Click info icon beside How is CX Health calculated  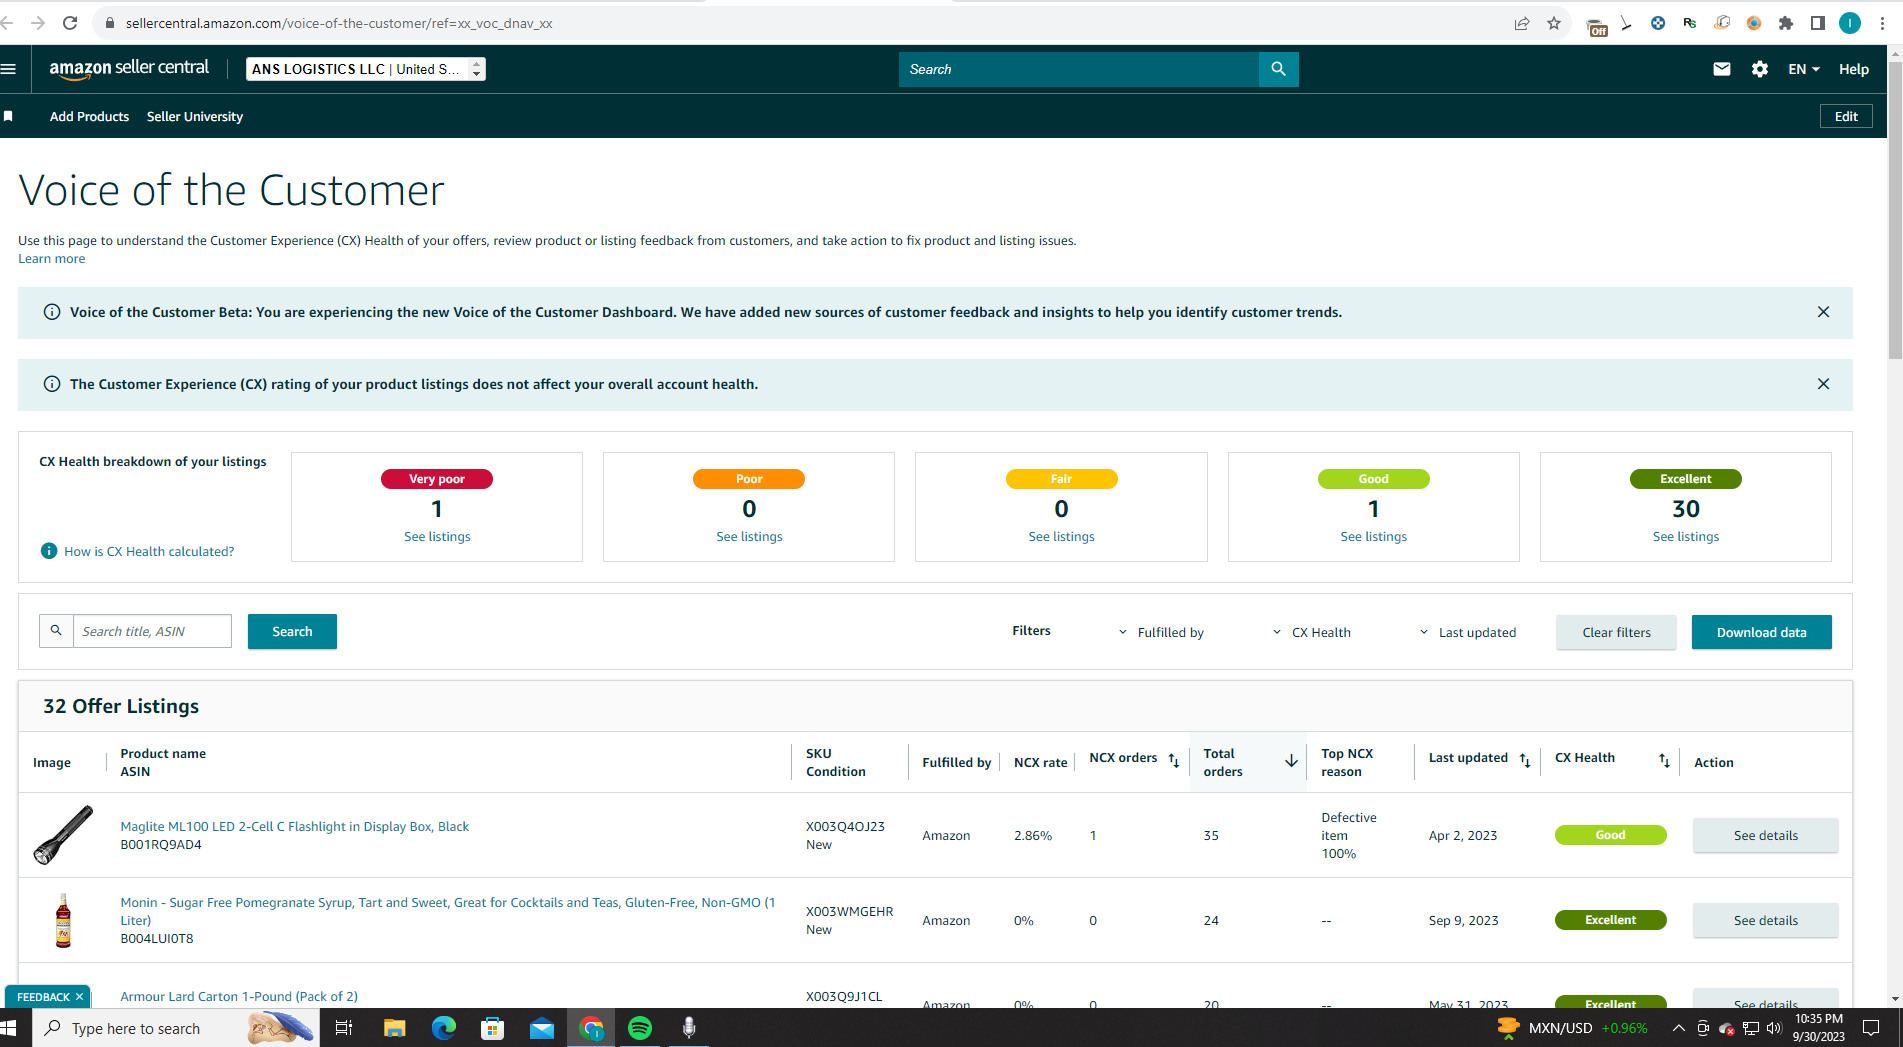pyautogui.click(x=48, y=551)
